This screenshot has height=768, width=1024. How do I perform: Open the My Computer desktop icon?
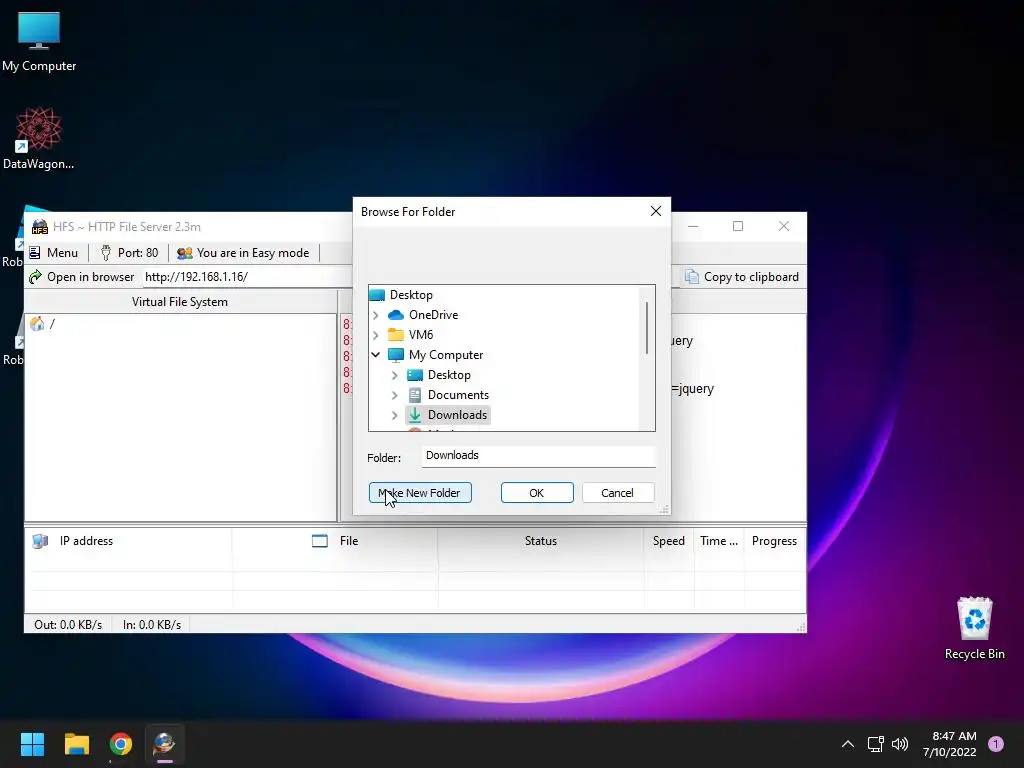39,41
